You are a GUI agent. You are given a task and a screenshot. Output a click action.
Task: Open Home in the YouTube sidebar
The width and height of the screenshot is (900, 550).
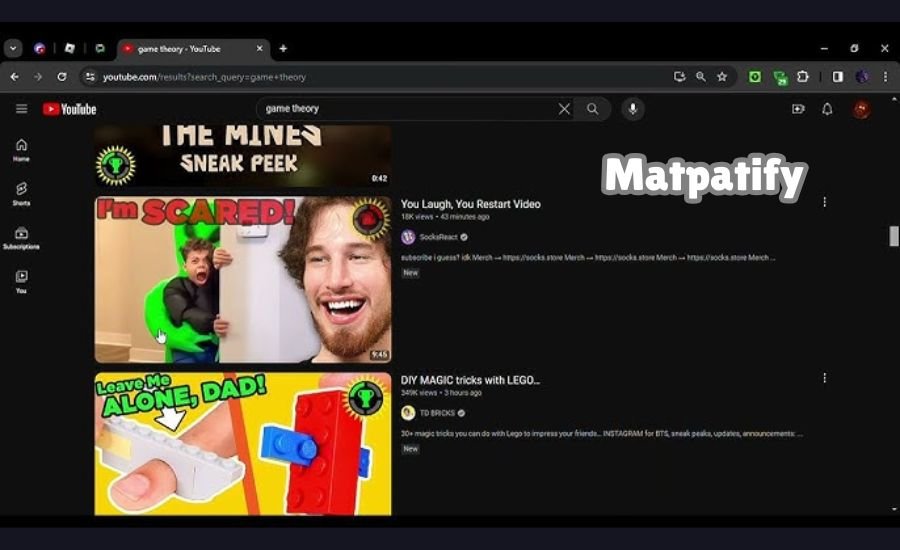point(21,150)
